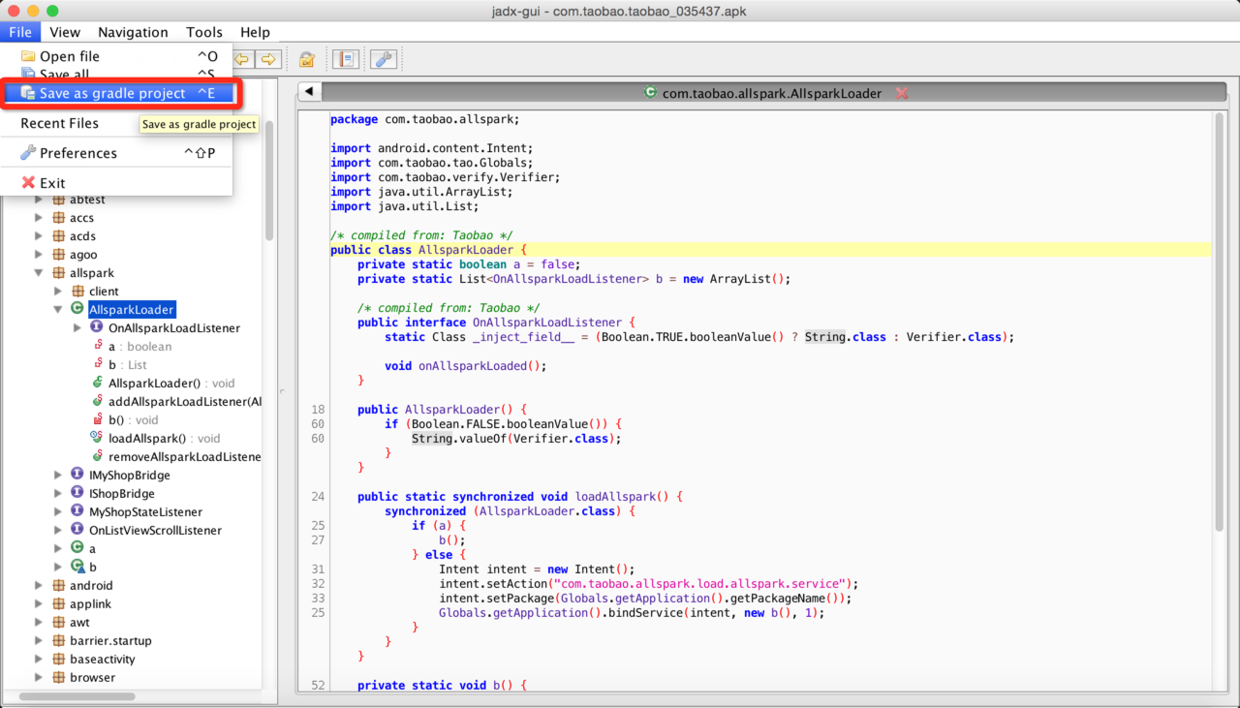Click the forward navigation arrow in toolbar

(268, 60)
